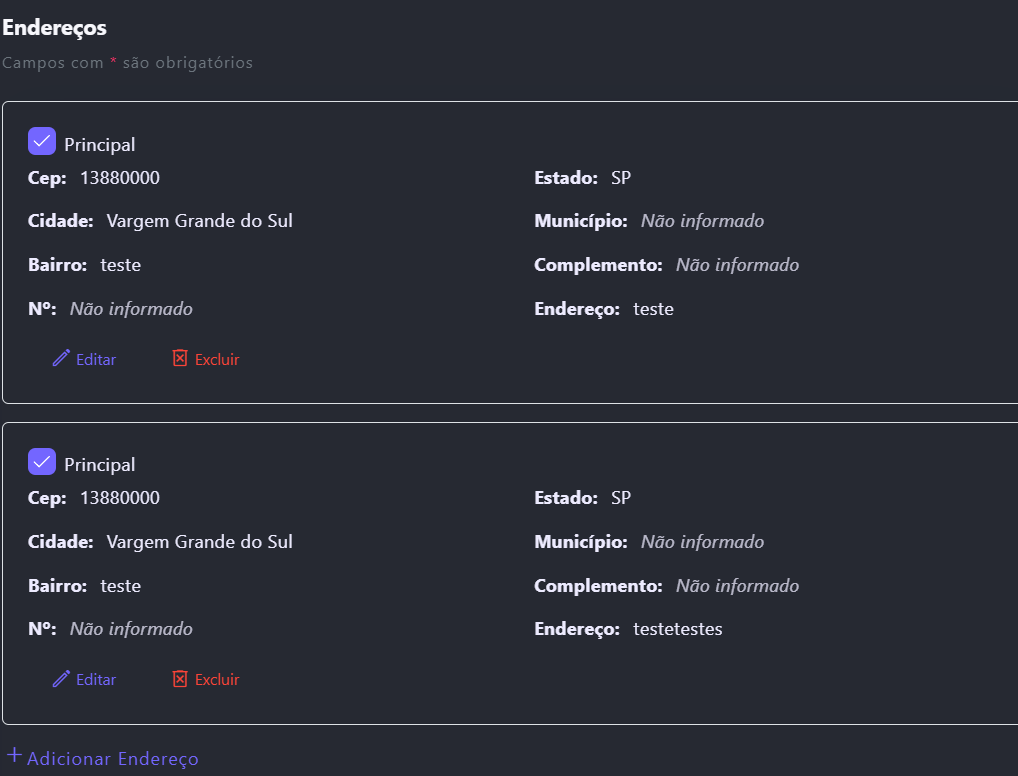
Task: Click the Principal label in the first address card
Action: 100,145
